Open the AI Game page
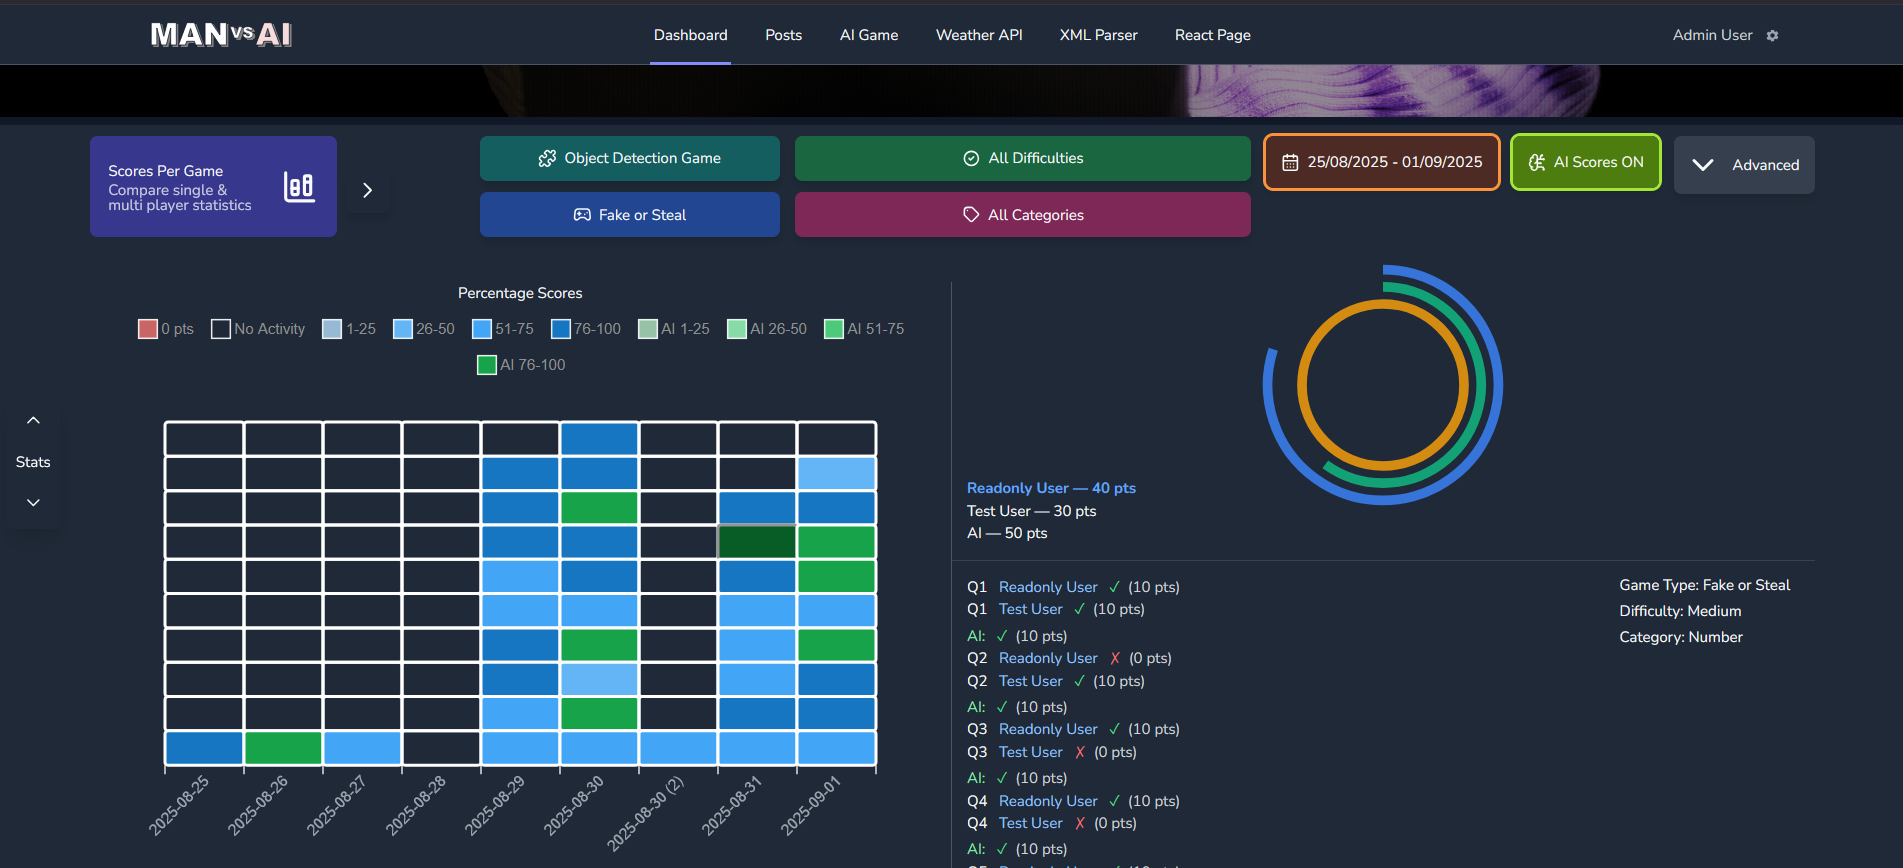Screen dimensions: 1903x868 click(x=868, y=35)
